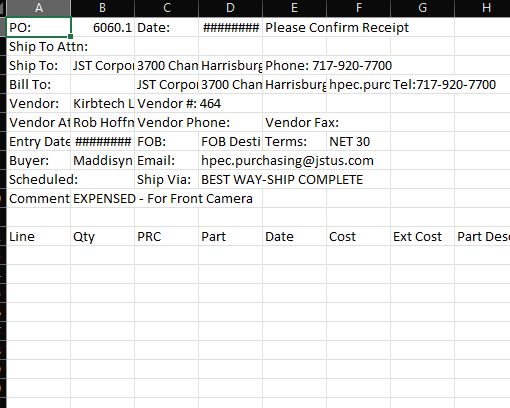Select the Part header cell

click(x=230, y=236)
